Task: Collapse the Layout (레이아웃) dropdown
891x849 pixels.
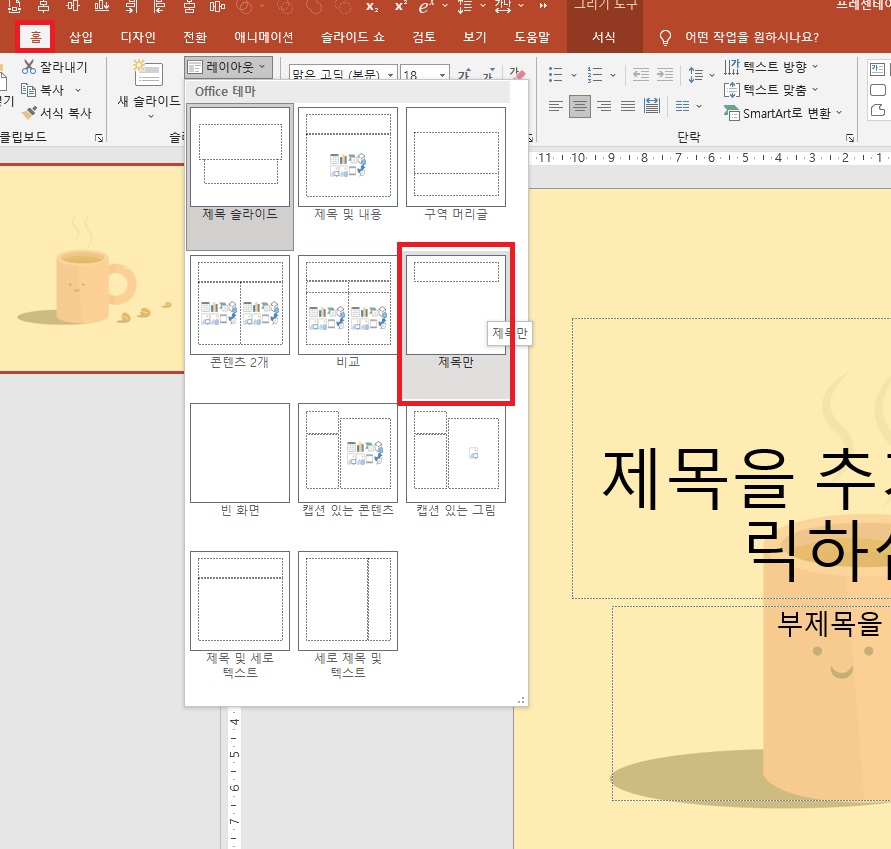Action: coord(228,67)
